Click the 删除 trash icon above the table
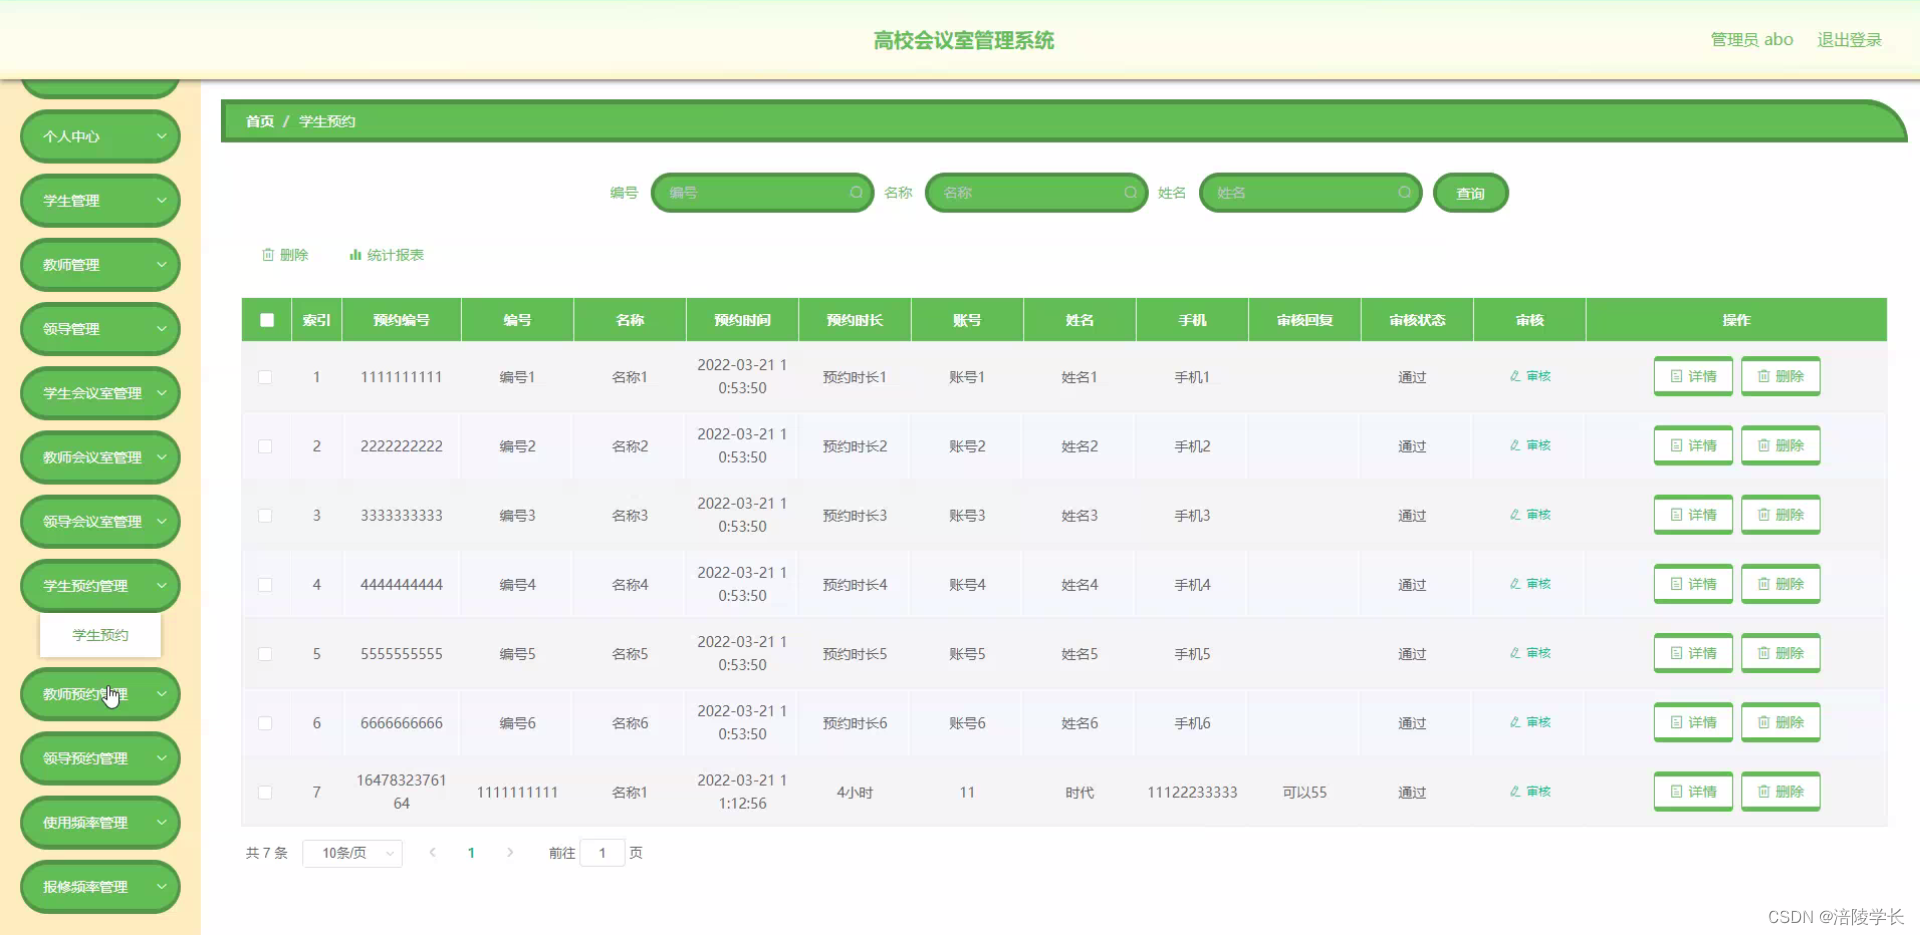Viewport: 1920px width, 935px height. [269, 255]
